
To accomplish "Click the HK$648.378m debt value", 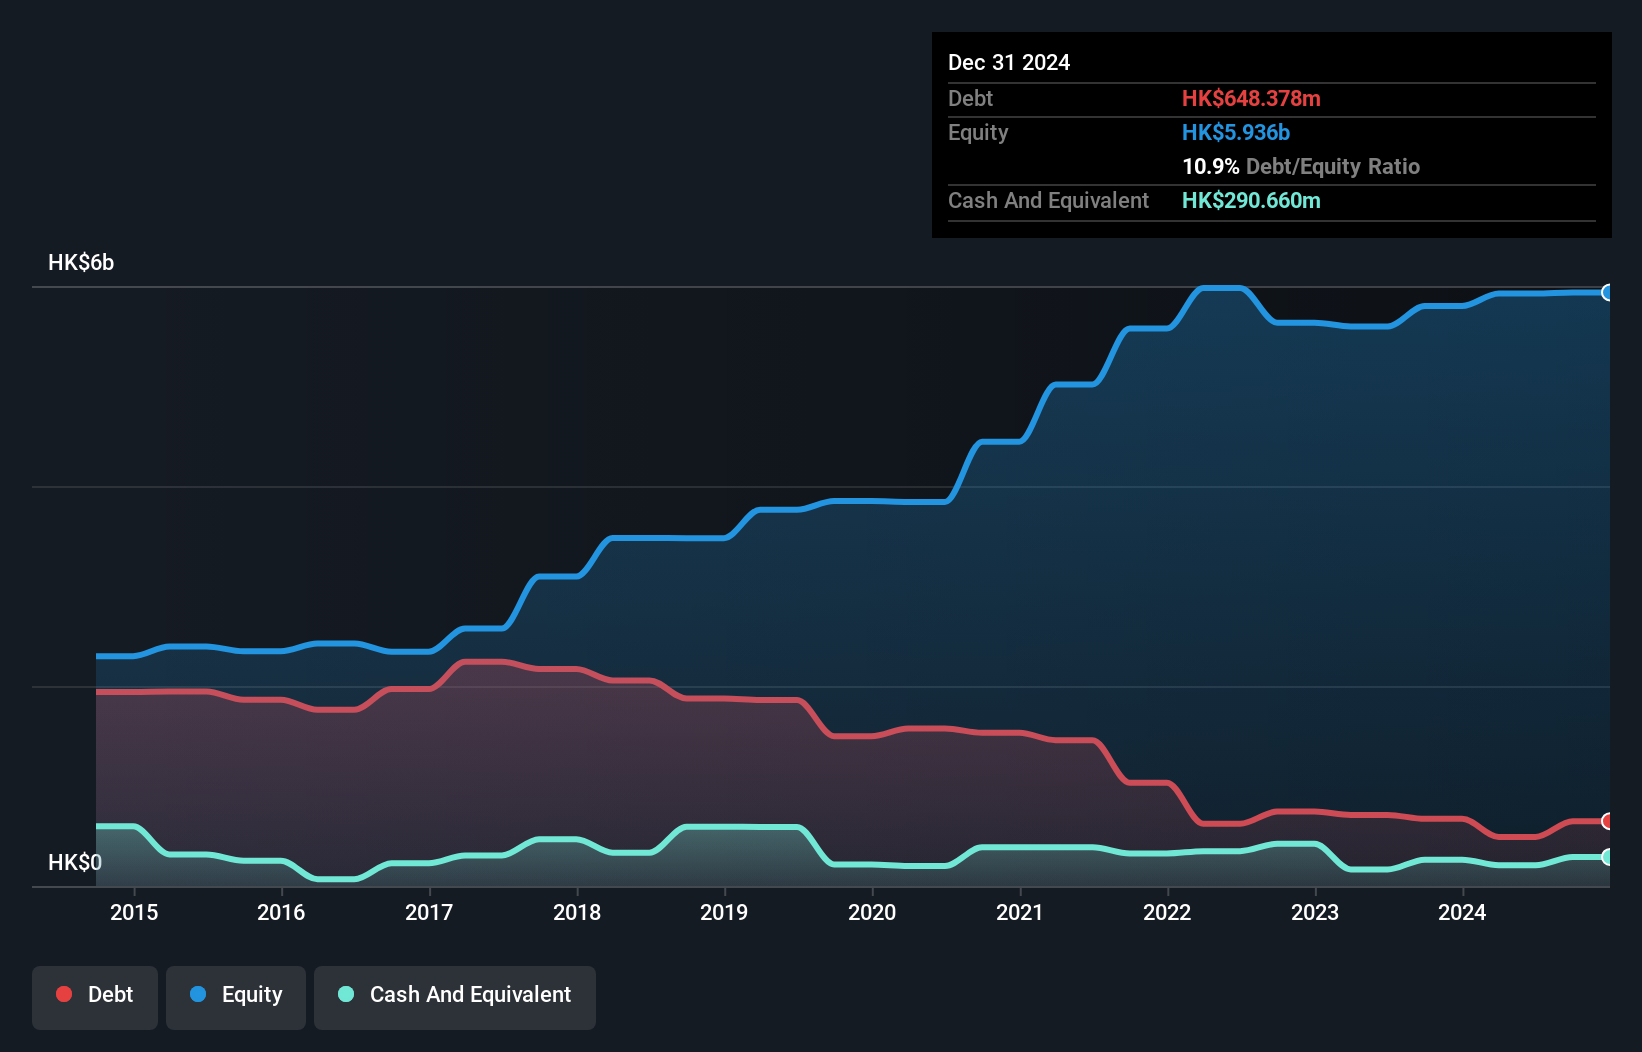I will click(x=1251, y=99).
